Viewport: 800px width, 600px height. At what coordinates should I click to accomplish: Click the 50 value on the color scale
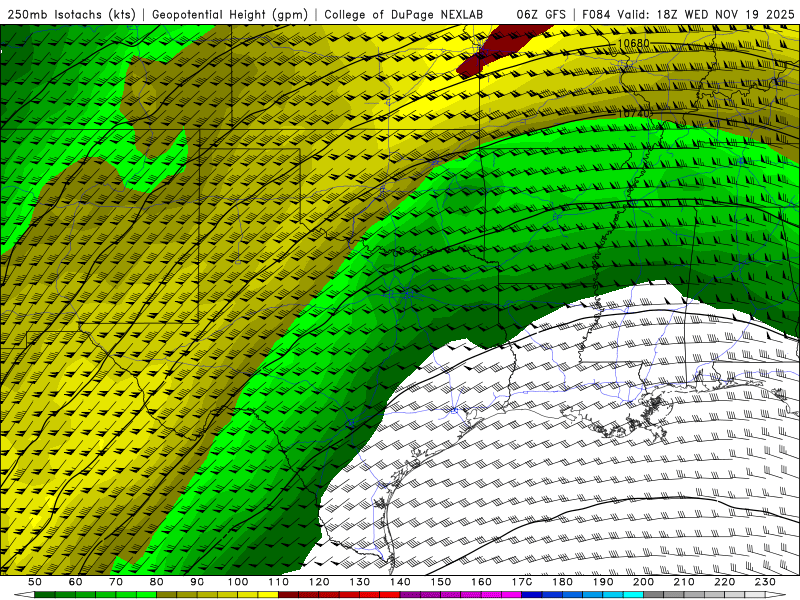point(35,582)
